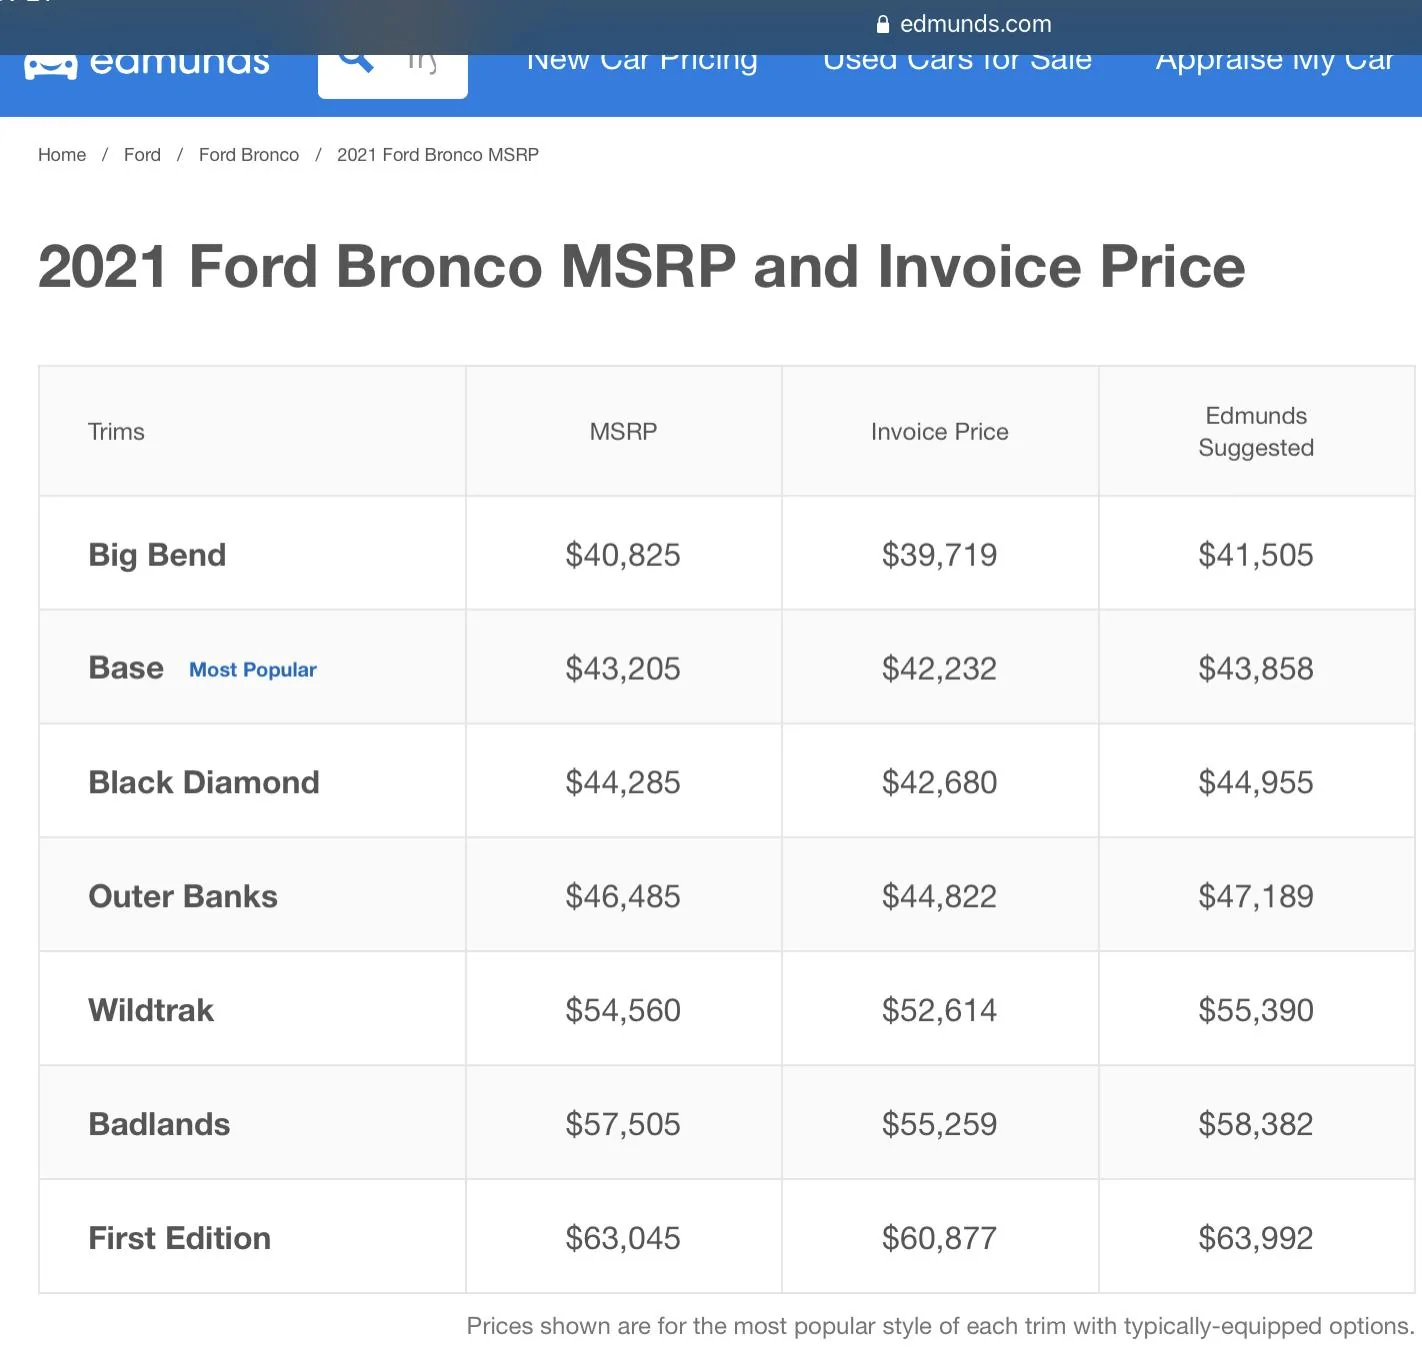This screenshot has width=1422, height=1355.
Task: Click the Most Popular badge
Action: [x=253, y=670]
